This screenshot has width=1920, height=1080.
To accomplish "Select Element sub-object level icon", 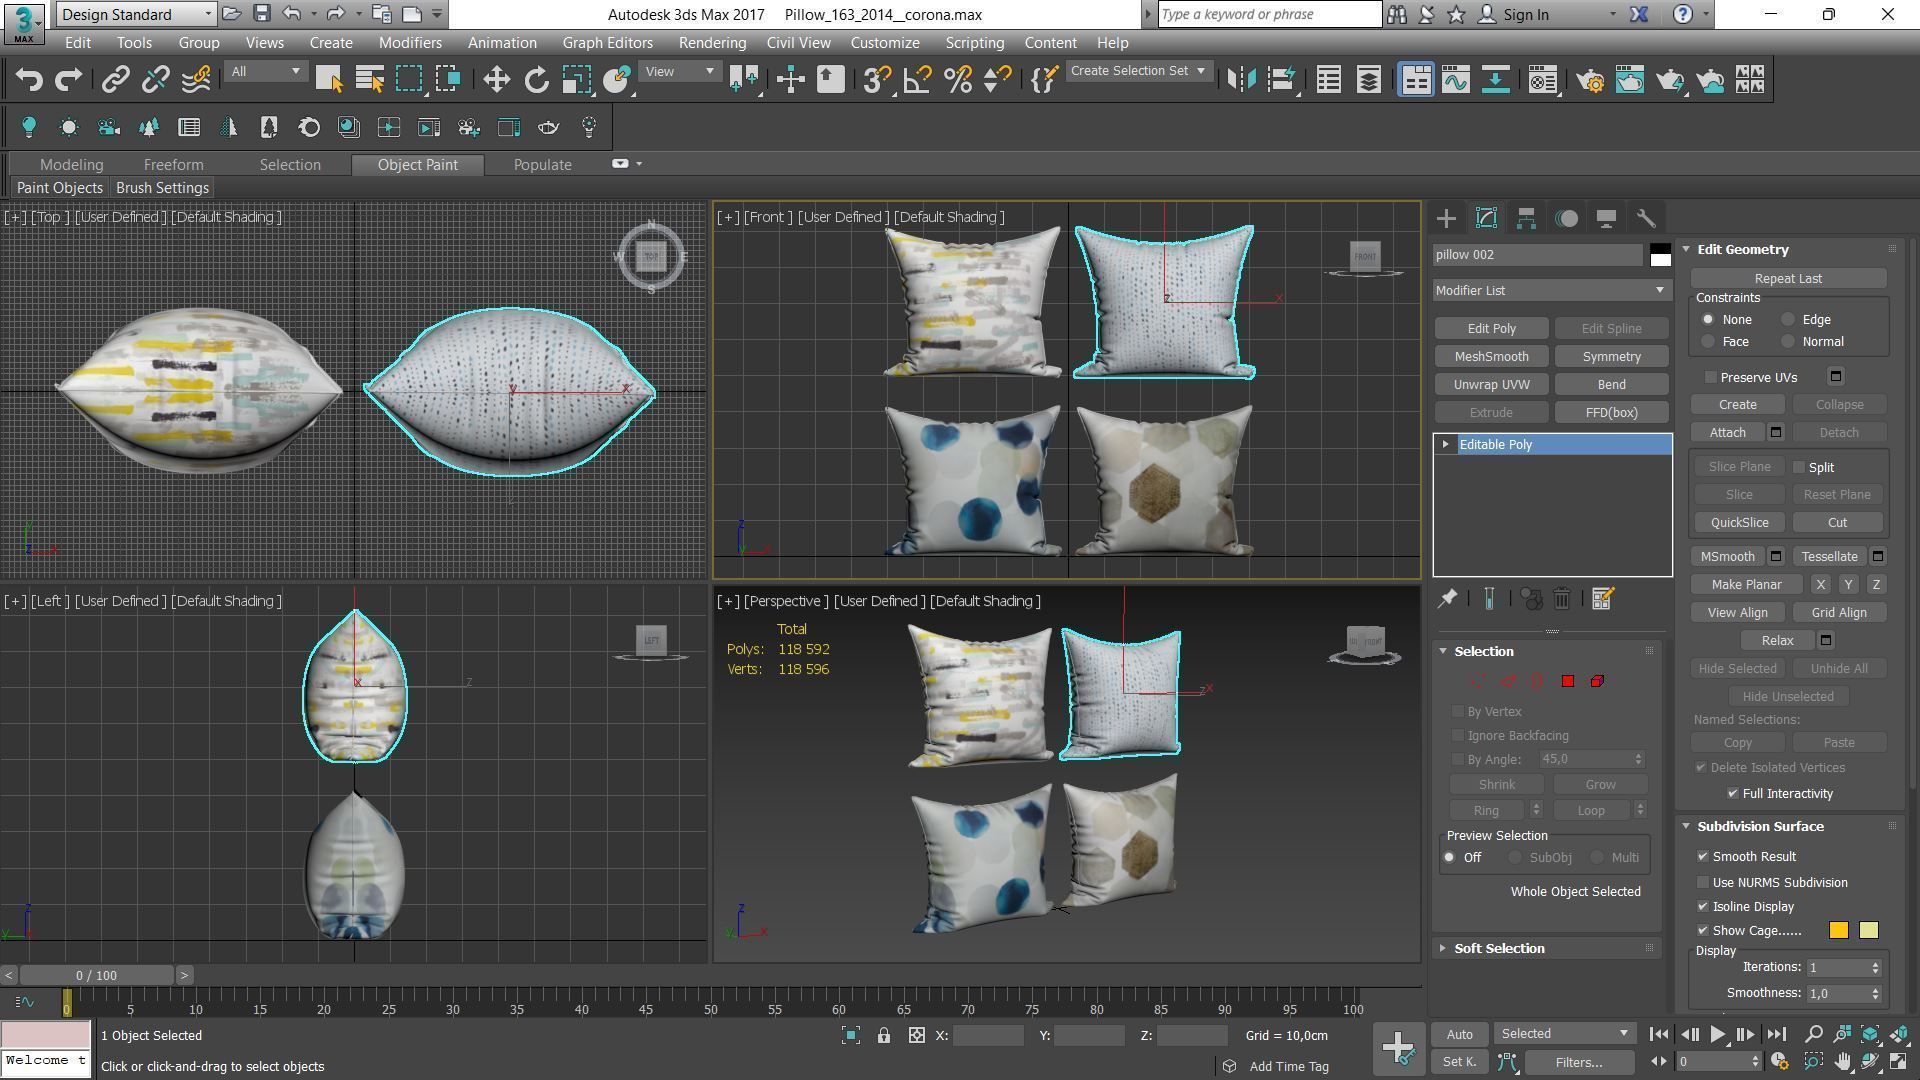I will click(1597, 681).
